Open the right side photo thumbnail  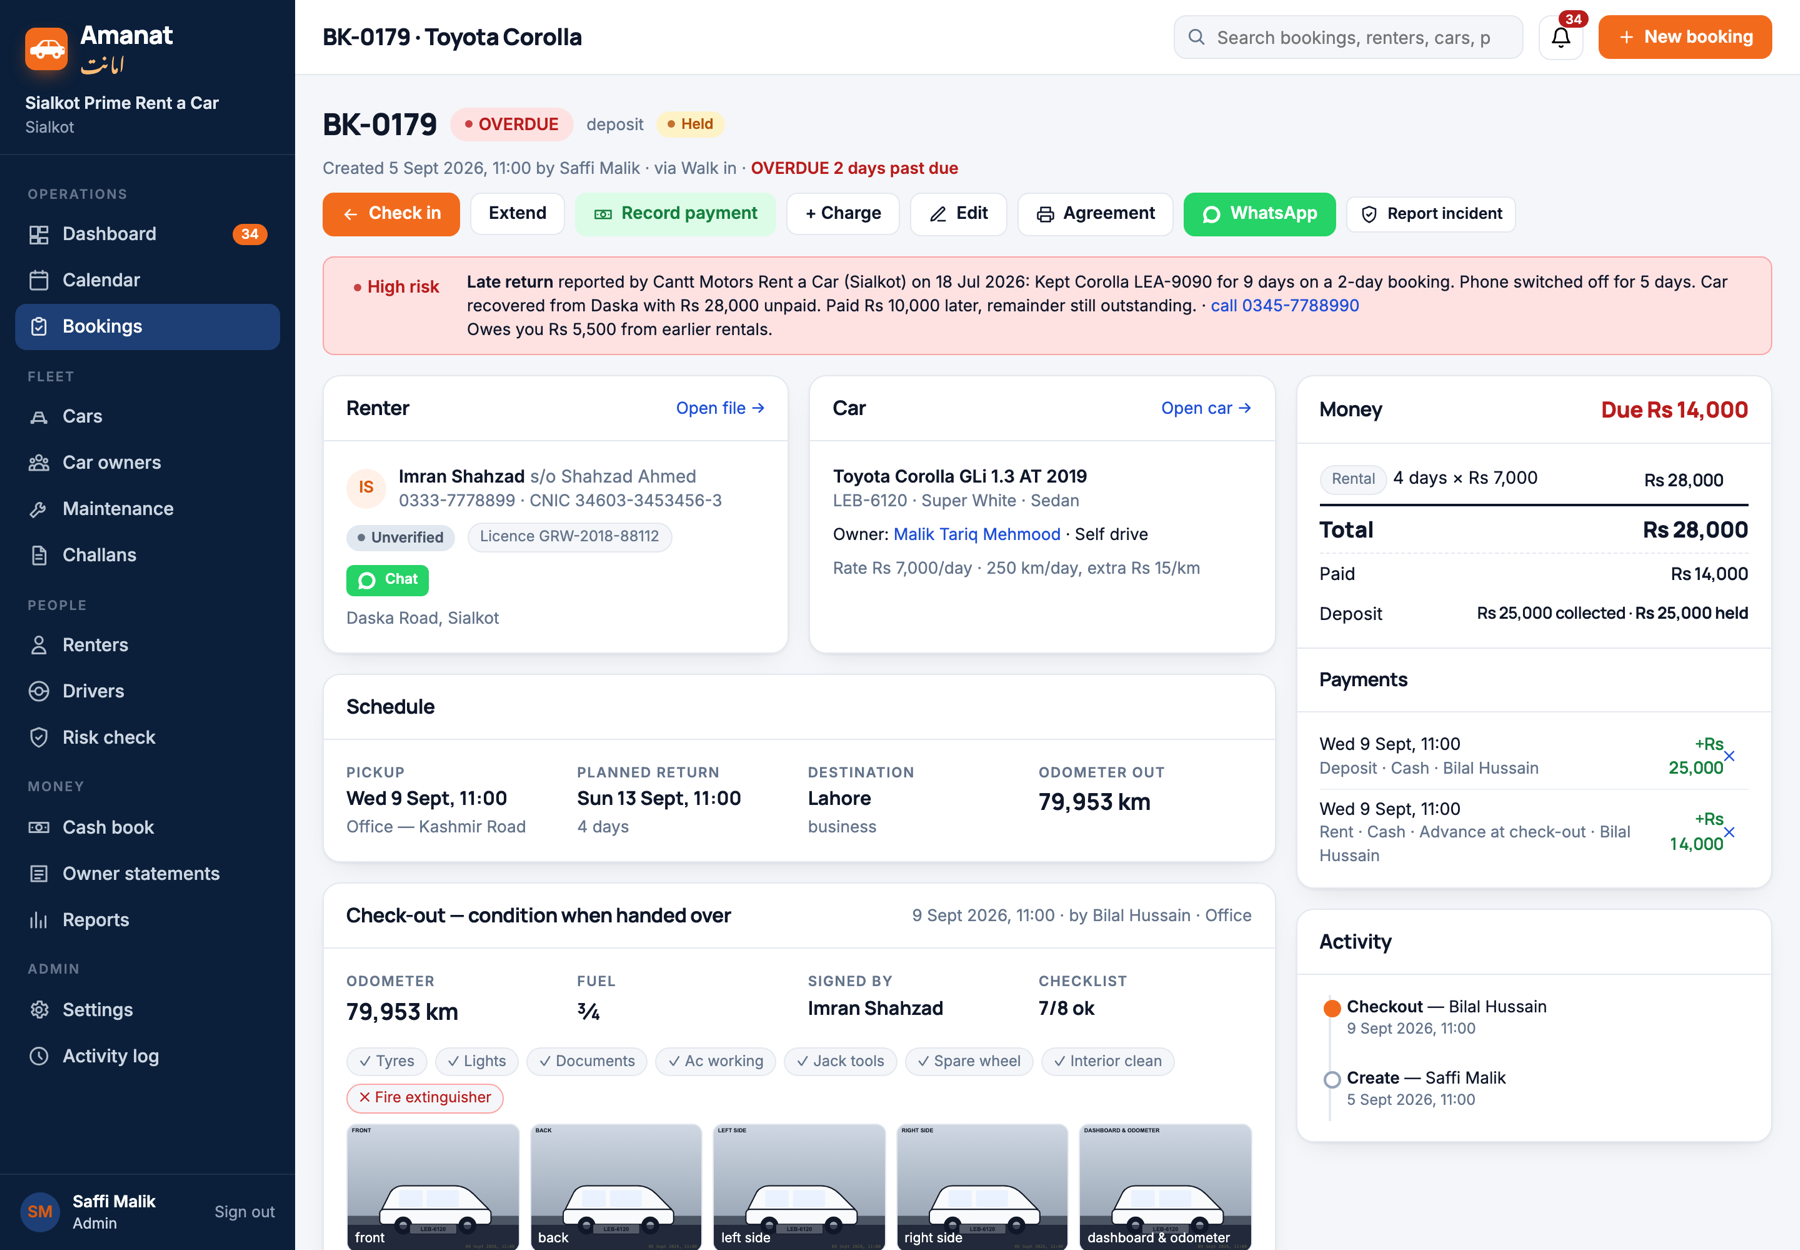(x=982, y=1187)
